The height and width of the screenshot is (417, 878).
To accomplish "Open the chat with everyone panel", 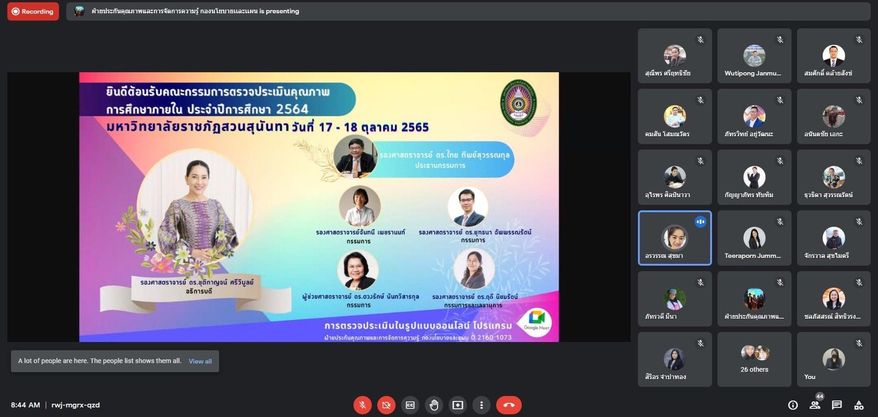I will [838, 405].
